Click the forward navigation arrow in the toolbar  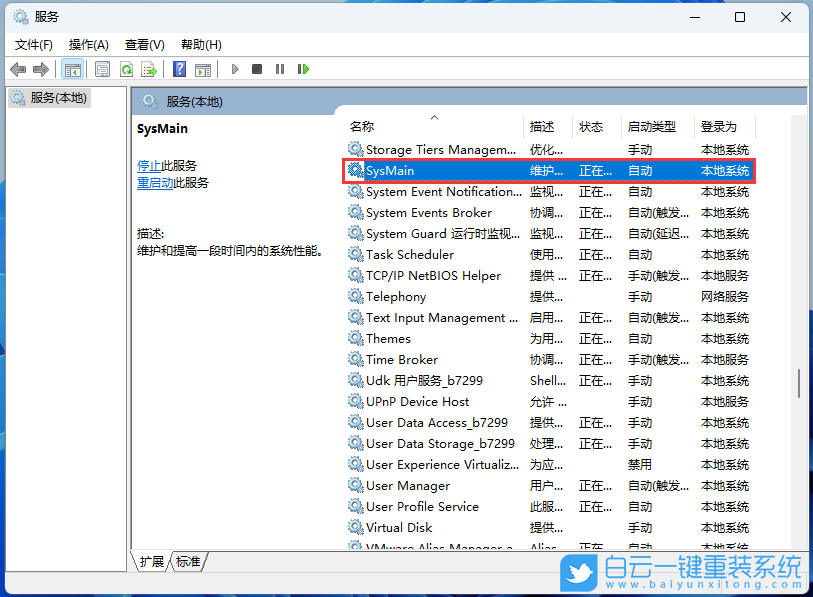pos(40,69)
